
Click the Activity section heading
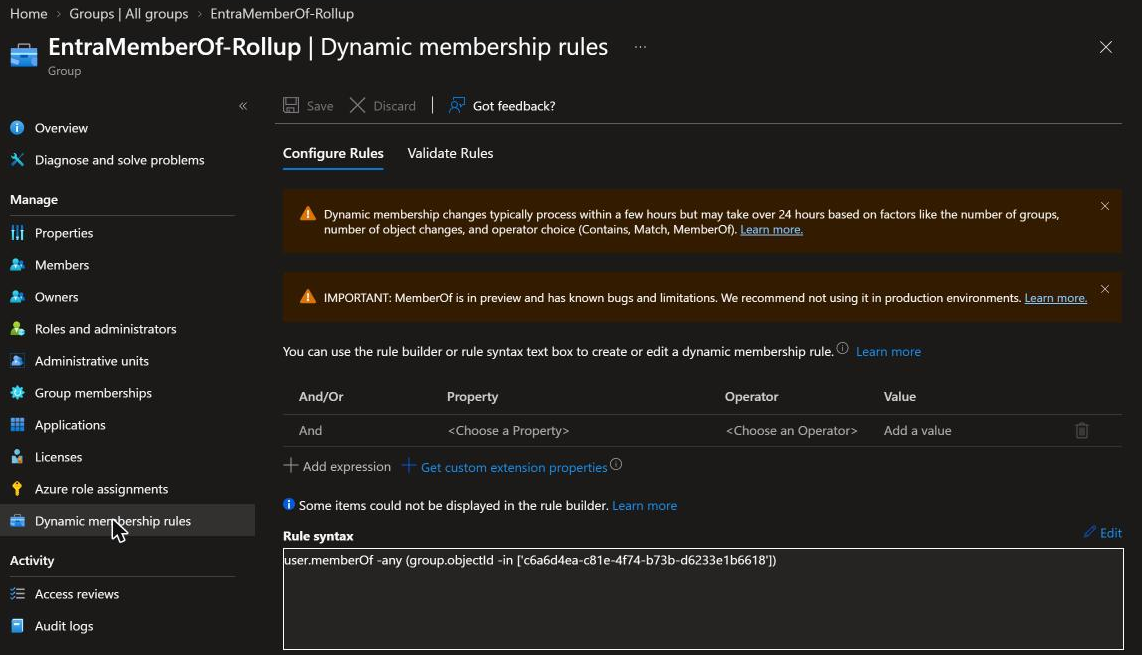tap(31, 560)
